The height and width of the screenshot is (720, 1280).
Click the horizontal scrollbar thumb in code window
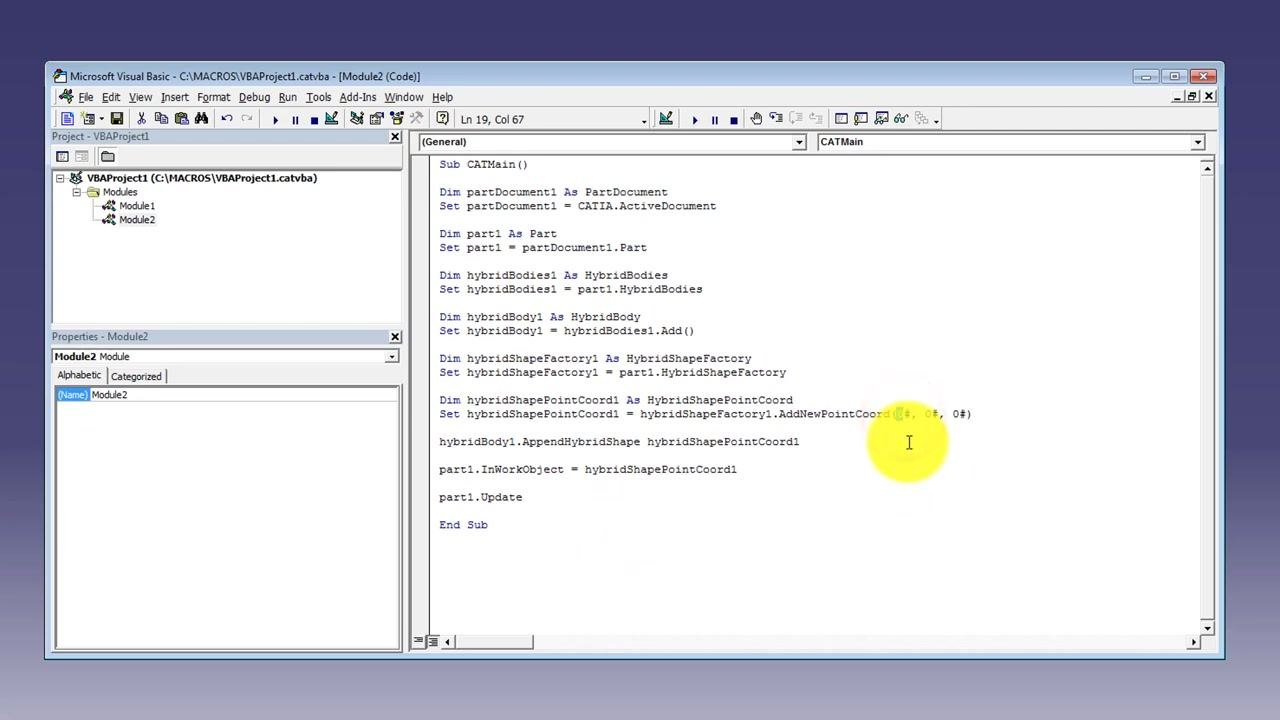[x=494, y=642]
